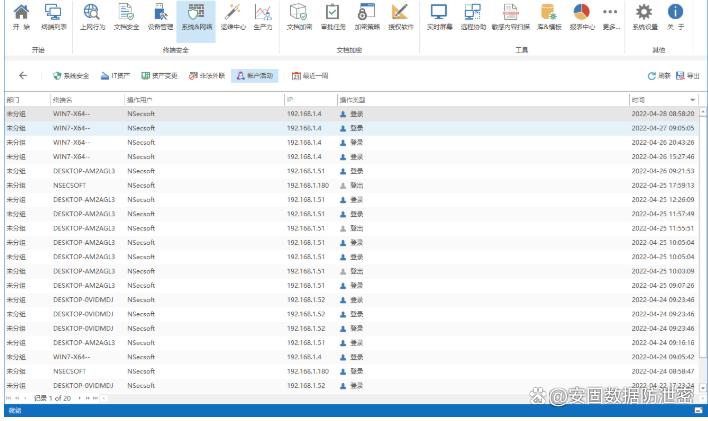Switch to the IT资产 tab
The height and width of the screenshot is (421, 708).
coord(115,76)
